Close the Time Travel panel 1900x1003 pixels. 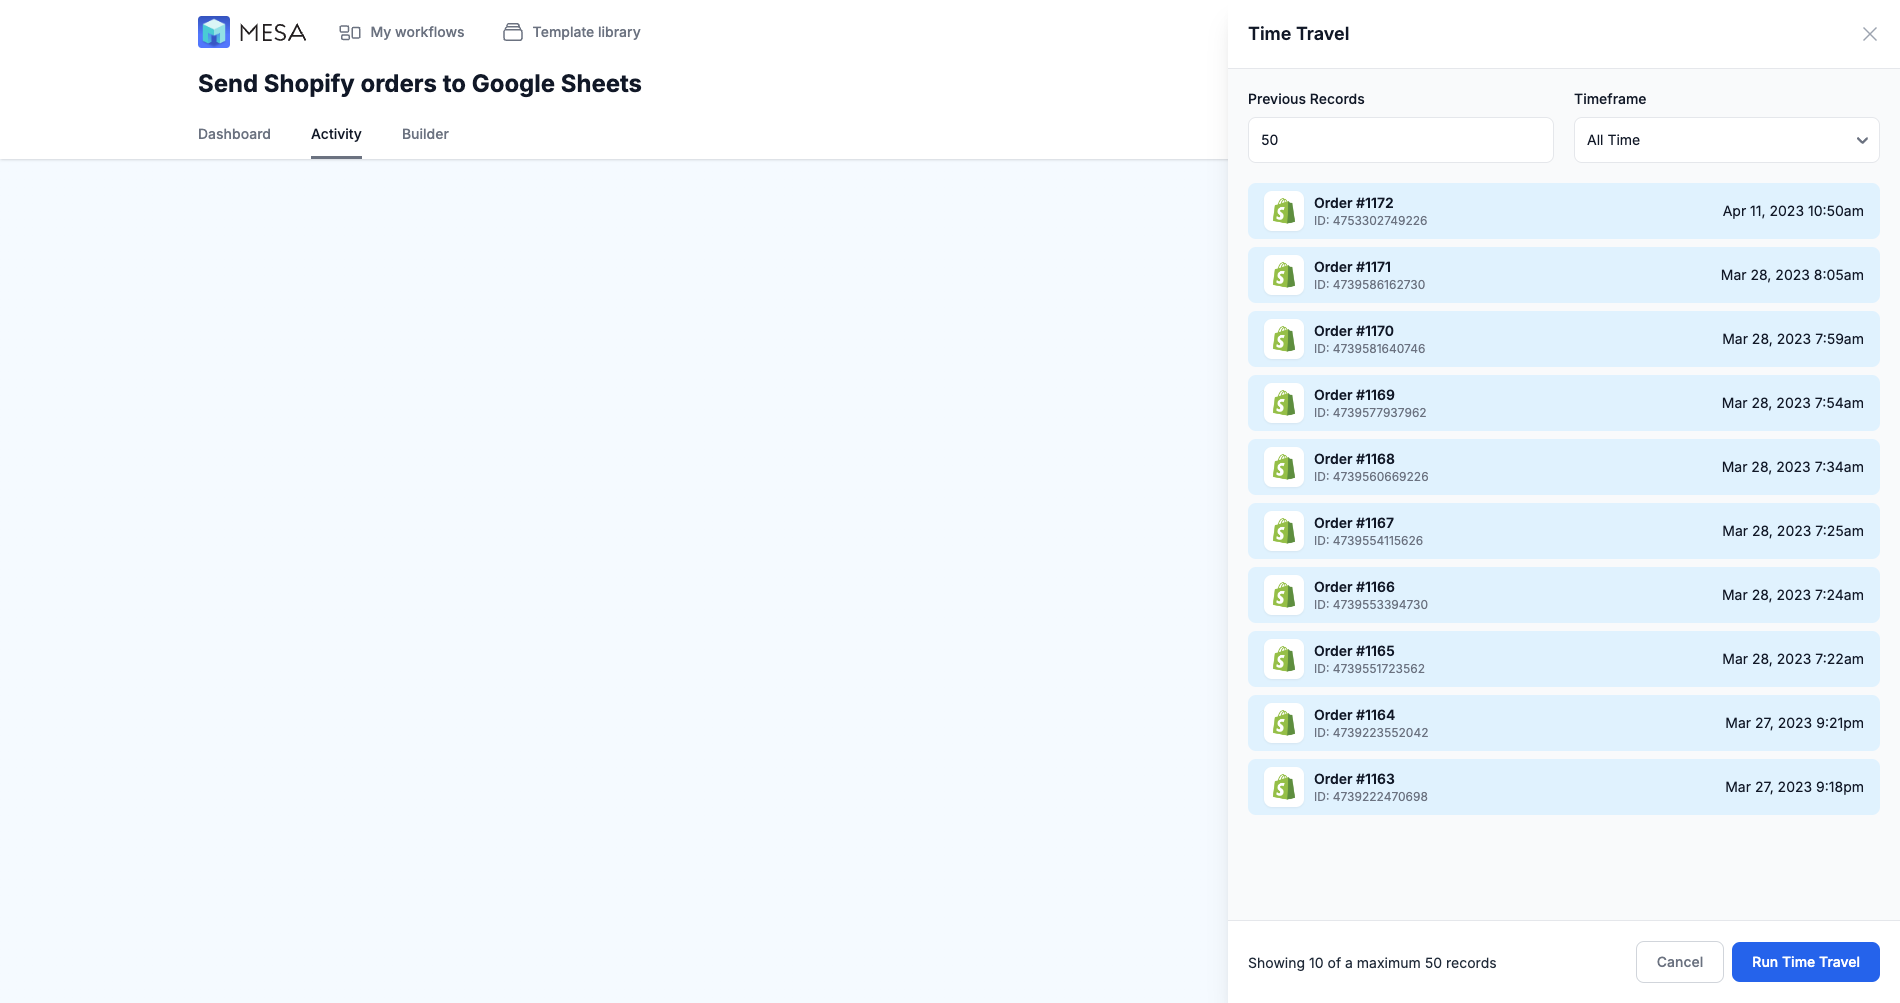coord(1870,34)
